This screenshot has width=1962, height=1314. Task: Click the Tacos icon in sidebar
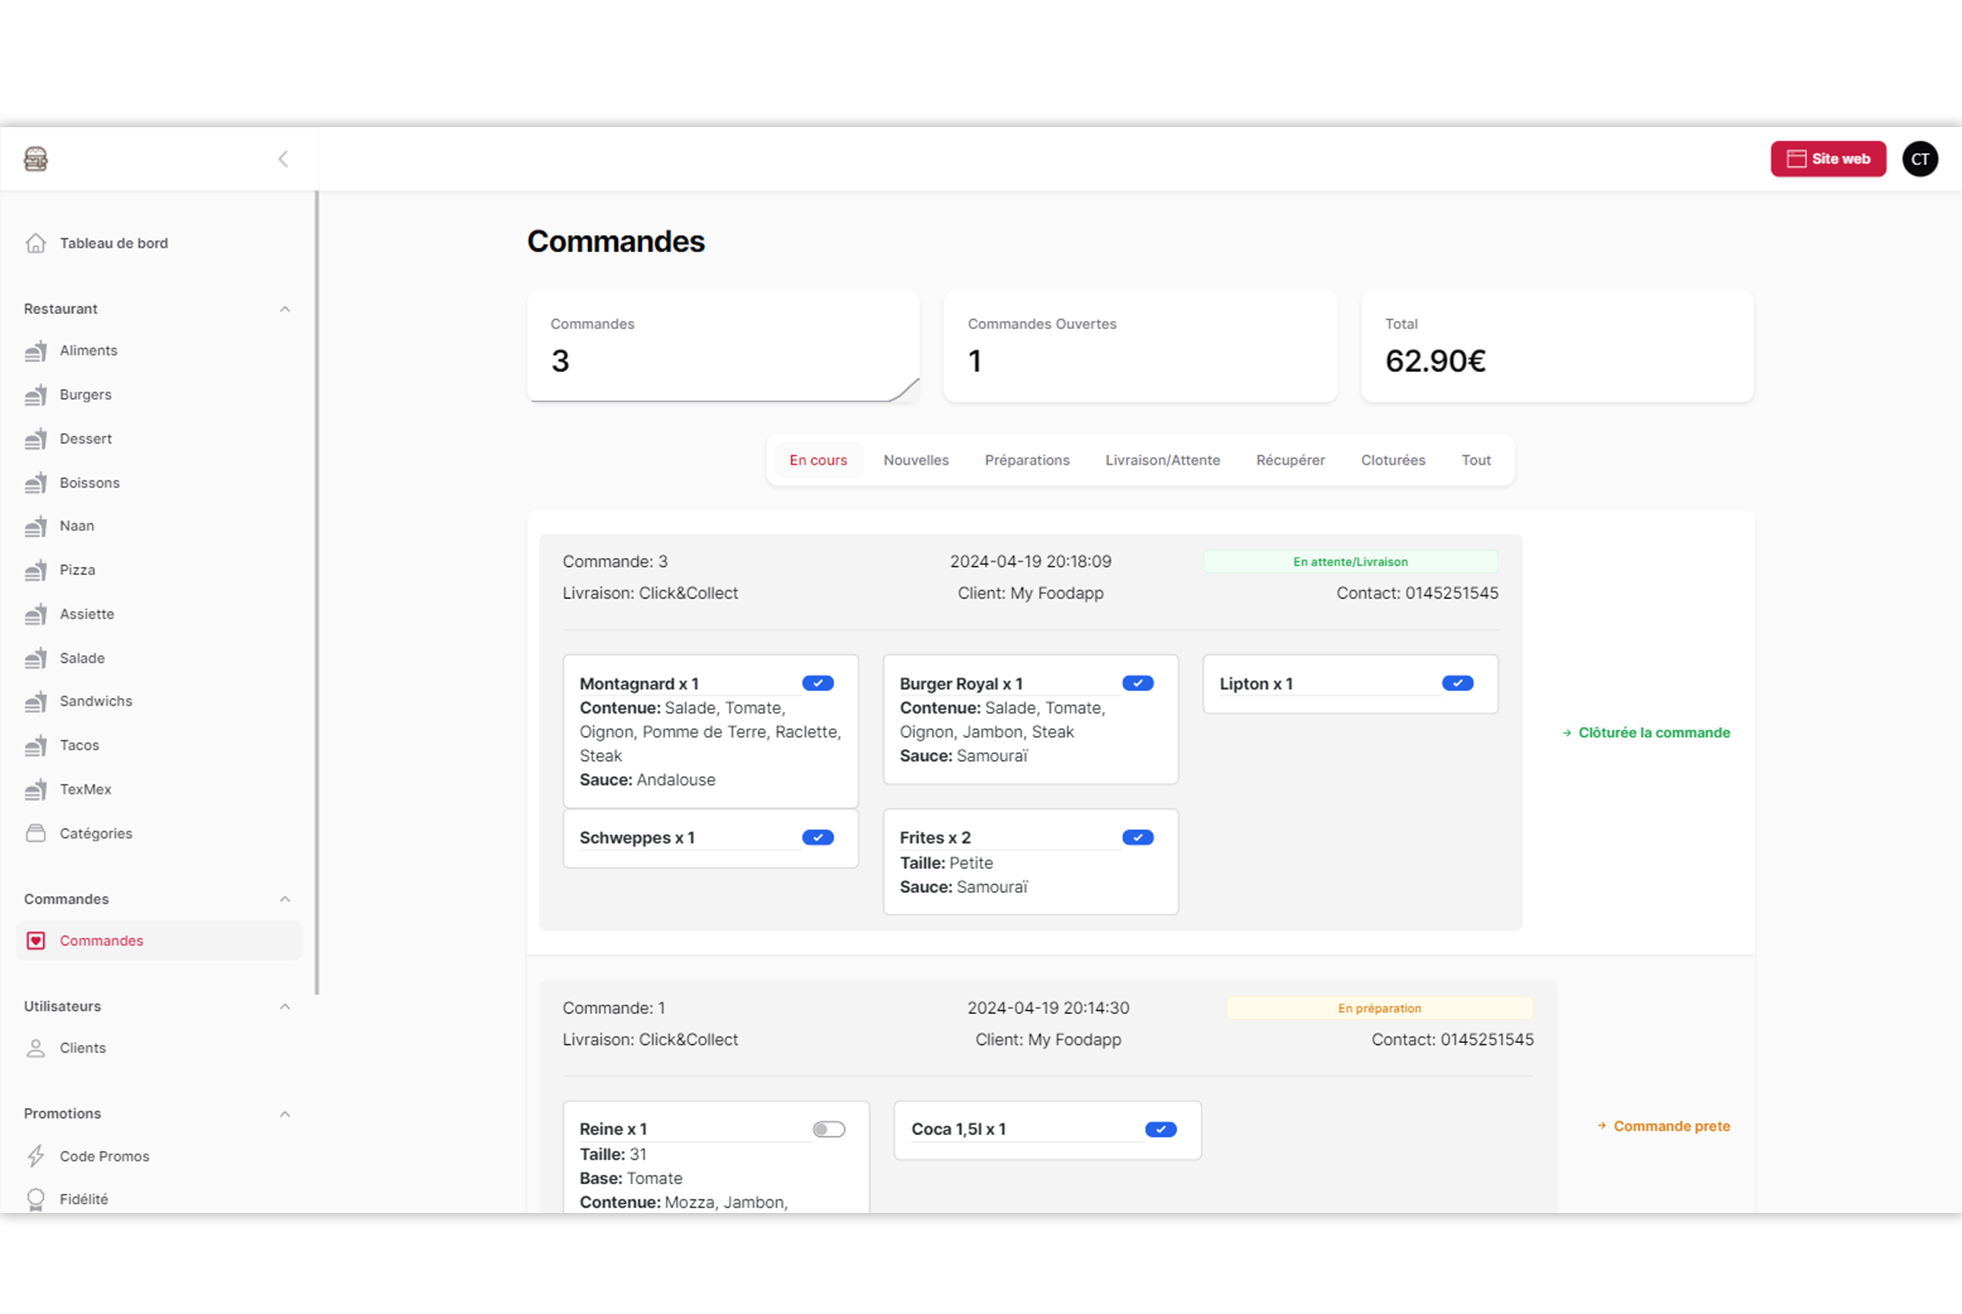[x=36, y=745]
